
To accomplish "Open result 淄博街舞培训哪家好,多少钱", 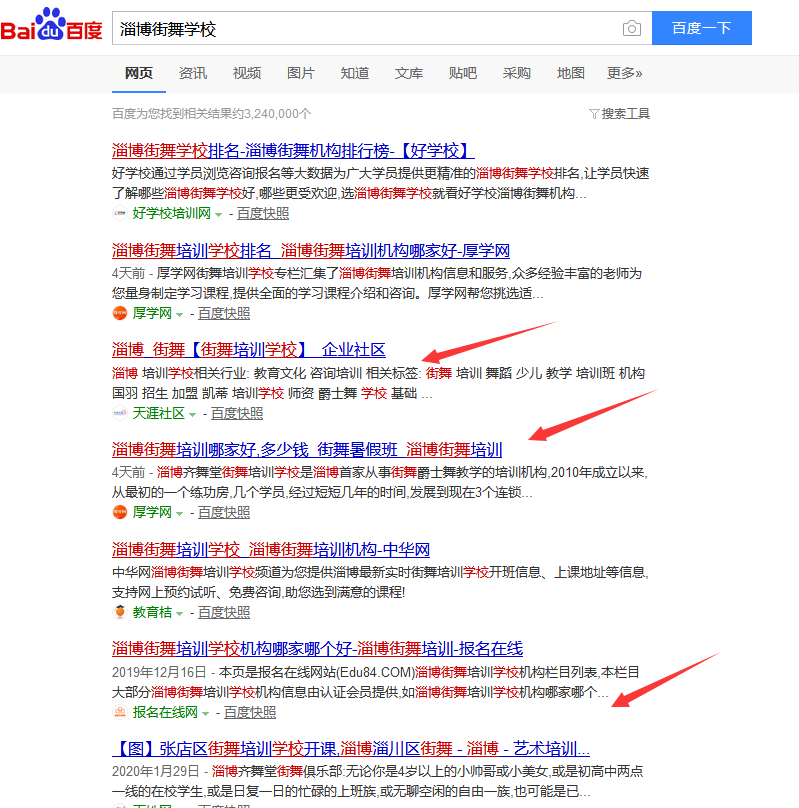I will pos(307,450).
